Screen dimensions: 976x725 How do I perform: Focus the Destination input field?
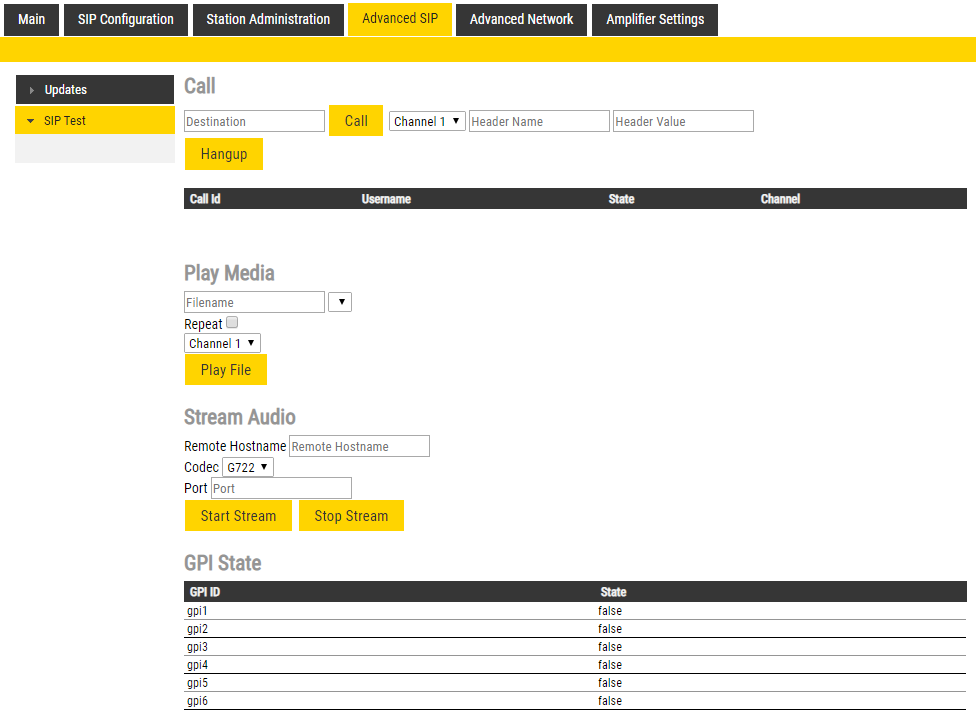pos(255,121)
